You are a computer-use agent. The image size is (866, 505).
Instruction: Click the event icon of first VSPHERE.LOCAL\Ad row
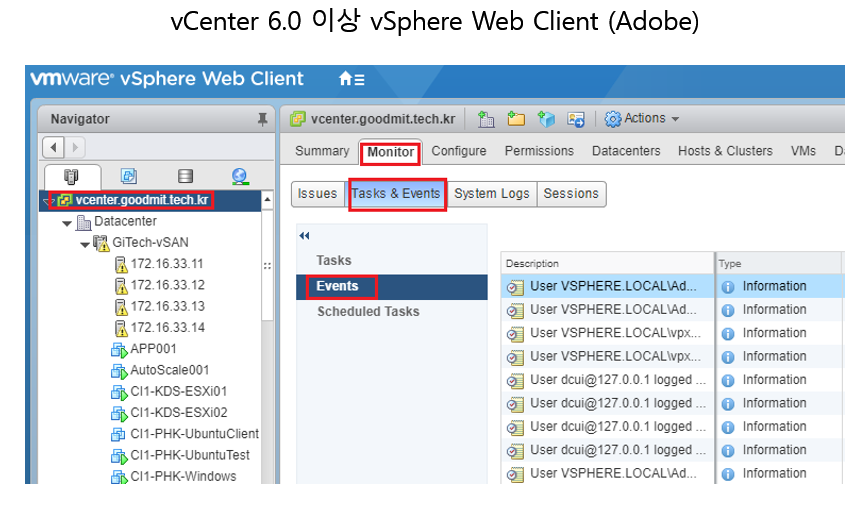click(515, 287)
